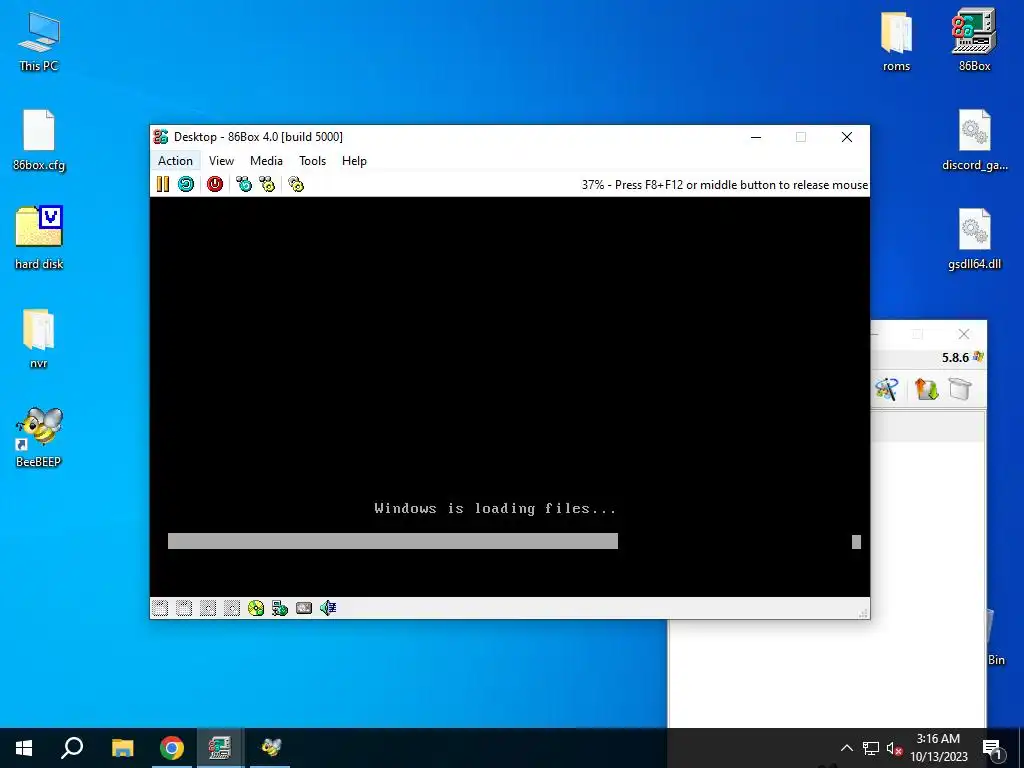Viewport: 1024px width, 768px height.
Task: Click the red power shutdown toolbar icon
Action: coord(215,184)
